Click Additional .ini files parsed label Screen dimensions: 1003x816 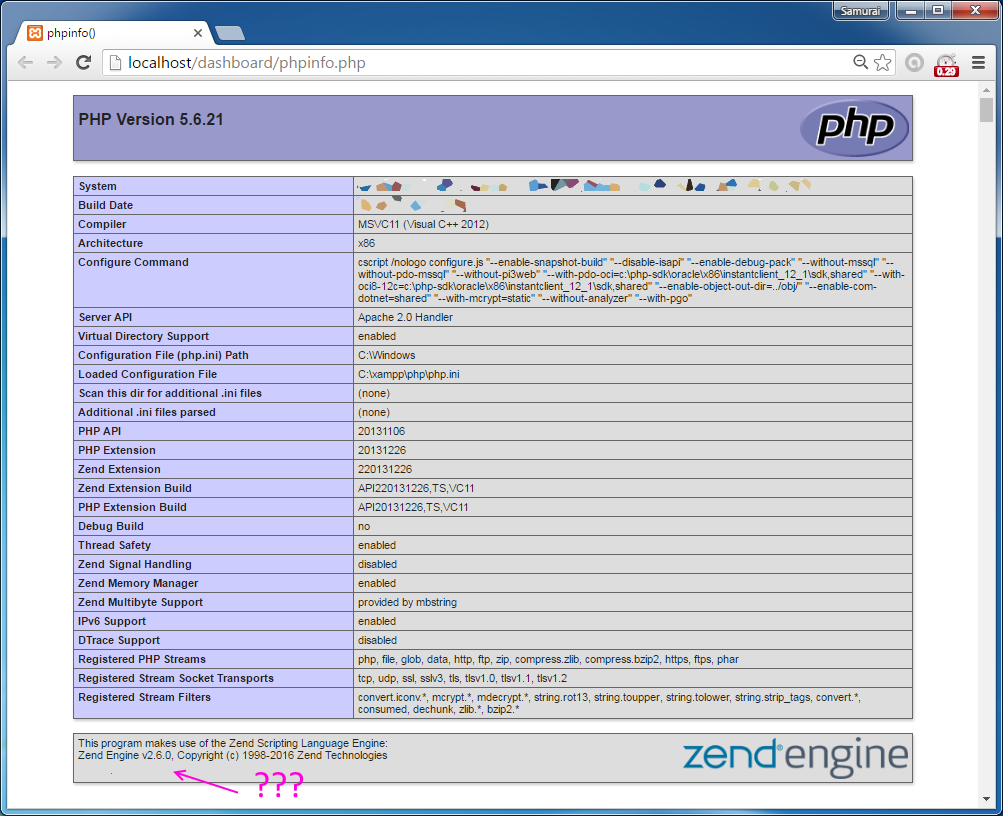click(146, 412)
